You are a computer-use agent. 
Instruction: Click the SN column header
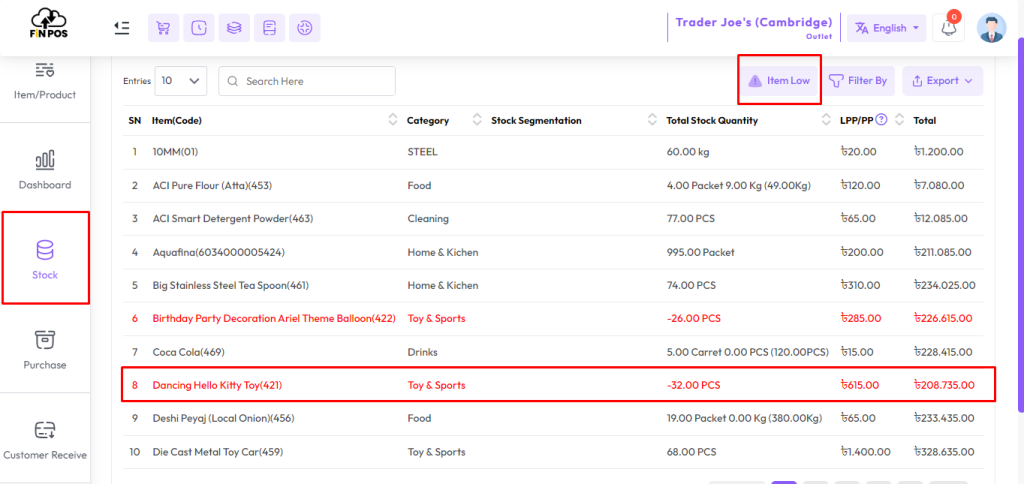pyautogui.click(x=135, y=121)
